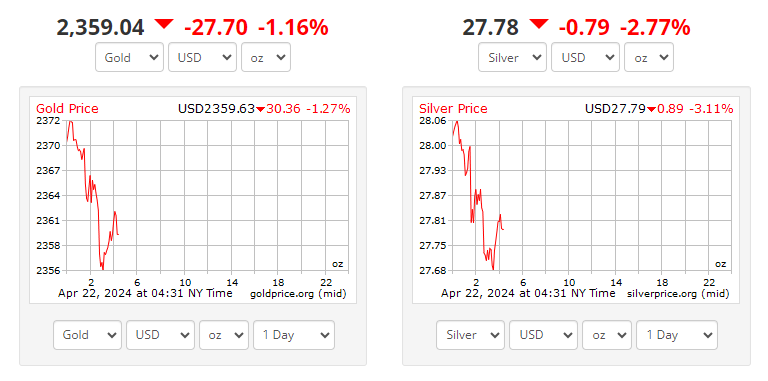Open the oz dropdown beneath the gold chart

[224, 335]
